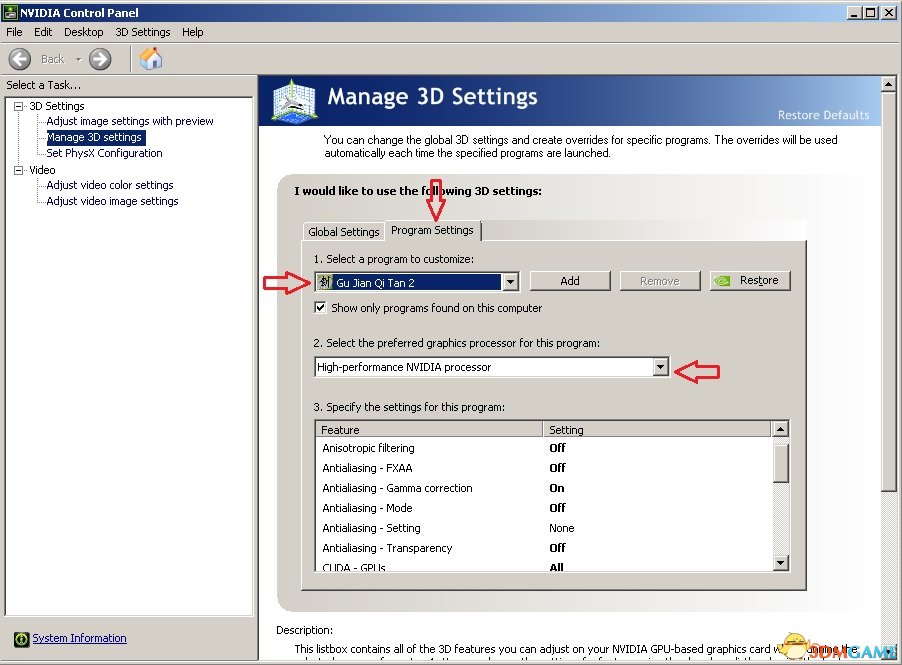Viewport: 902px width, 665px height.
Task: Switch to the Global Settings tab
Action: tap(343, 232)
